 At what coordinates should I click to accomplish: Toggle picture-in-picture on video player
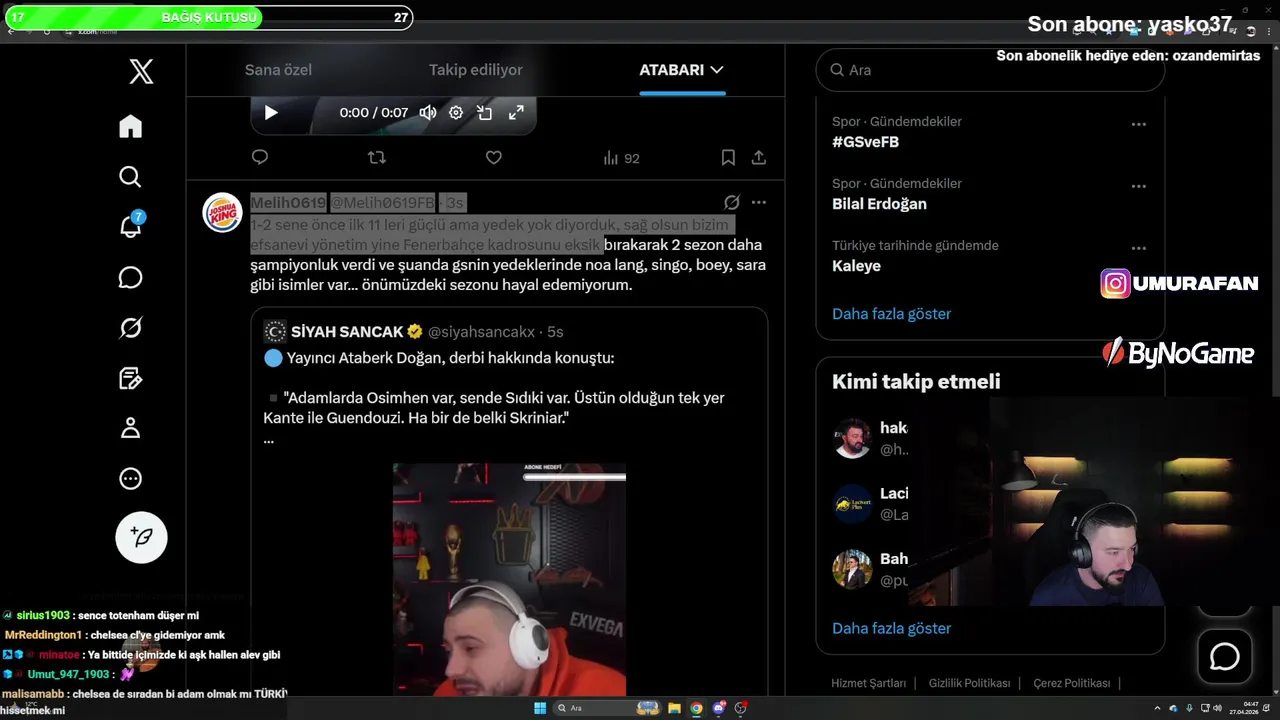pyautogui.click(x=485, y=112)
